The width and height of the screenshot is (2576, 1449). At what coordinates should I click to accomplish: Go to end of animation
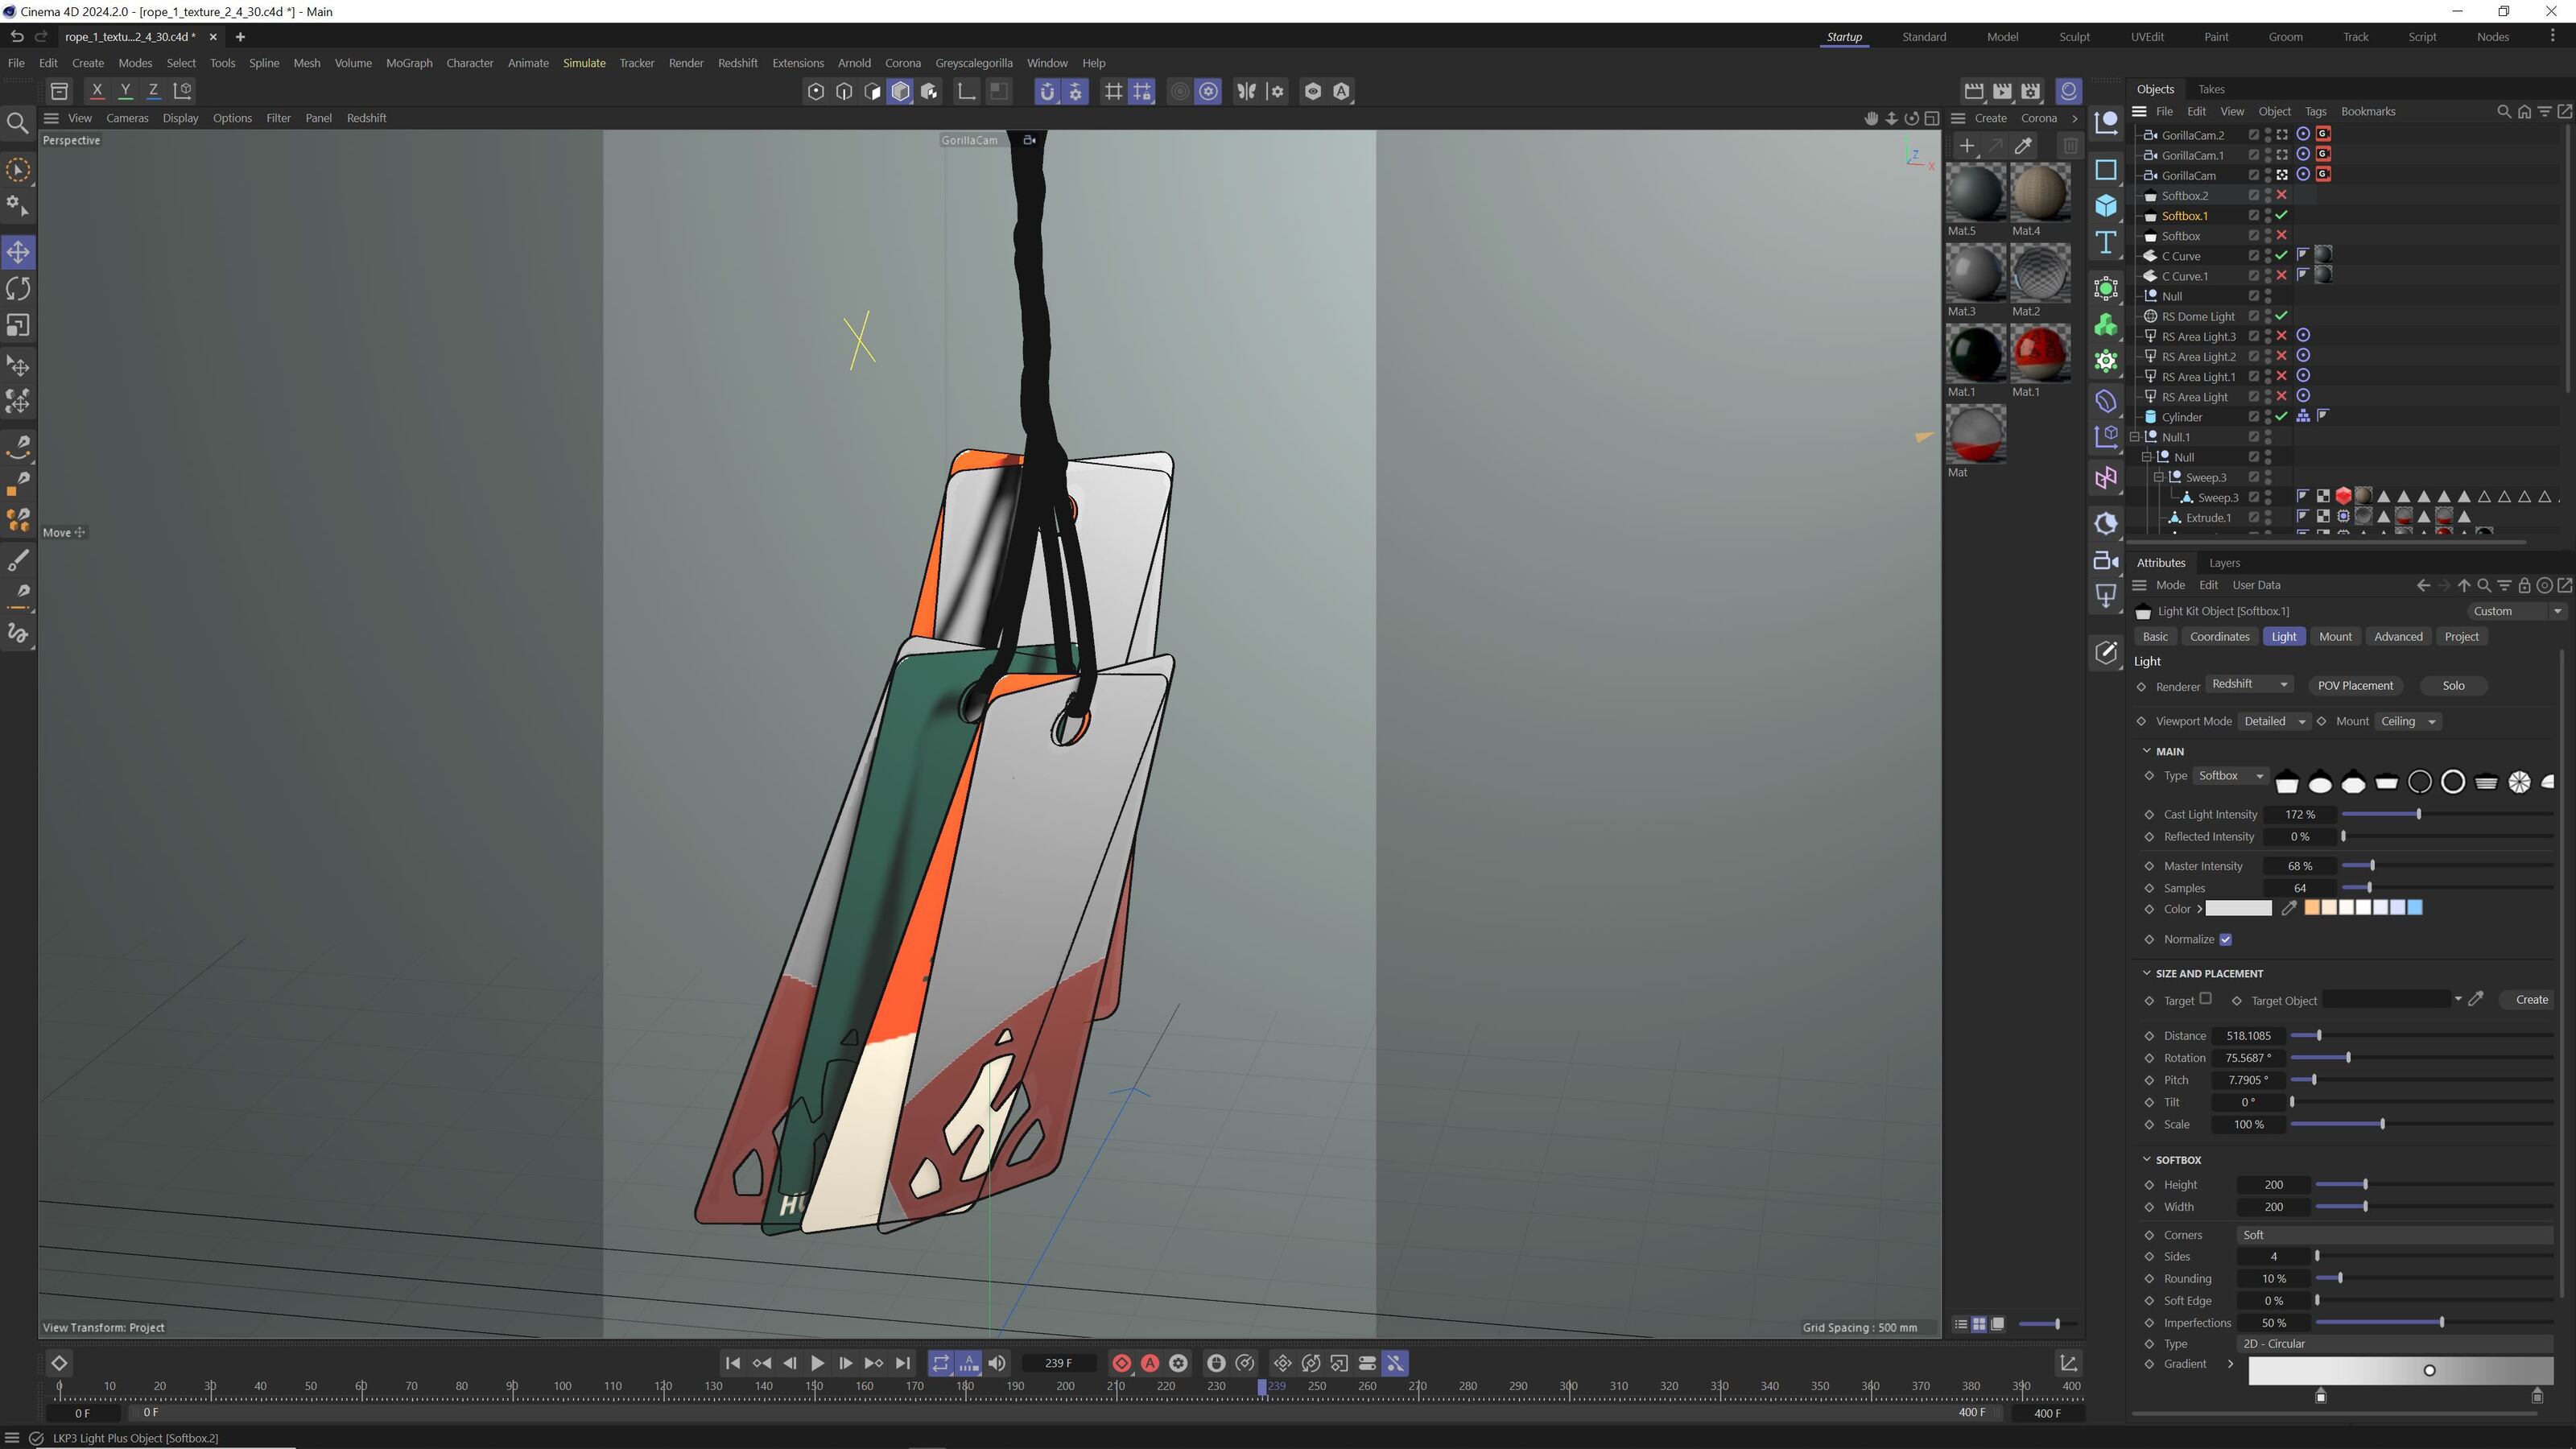(x=903, y=1363)
